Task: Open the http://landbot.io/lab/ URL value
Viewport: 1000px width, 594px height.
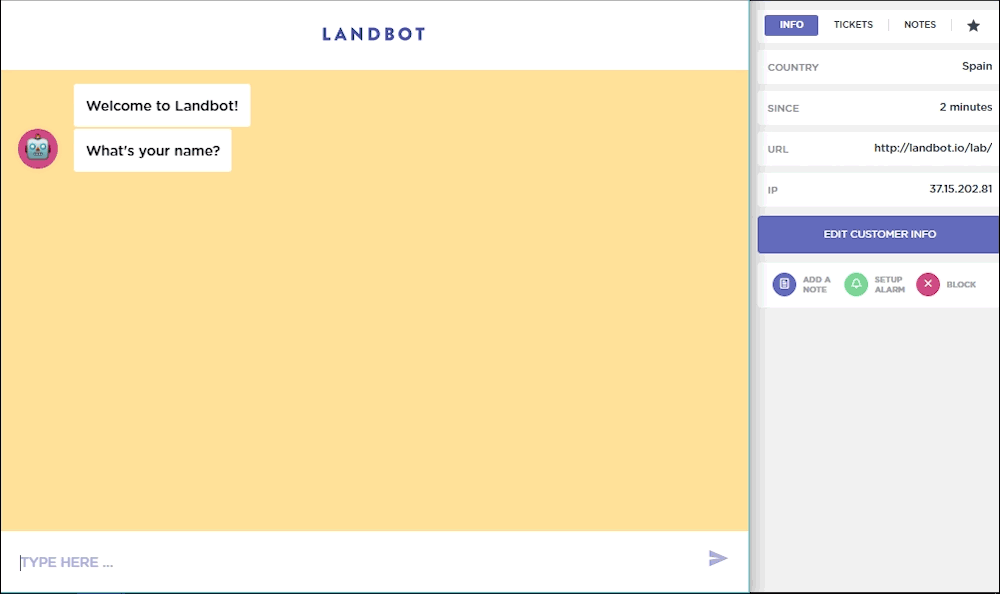Action: 933,148
